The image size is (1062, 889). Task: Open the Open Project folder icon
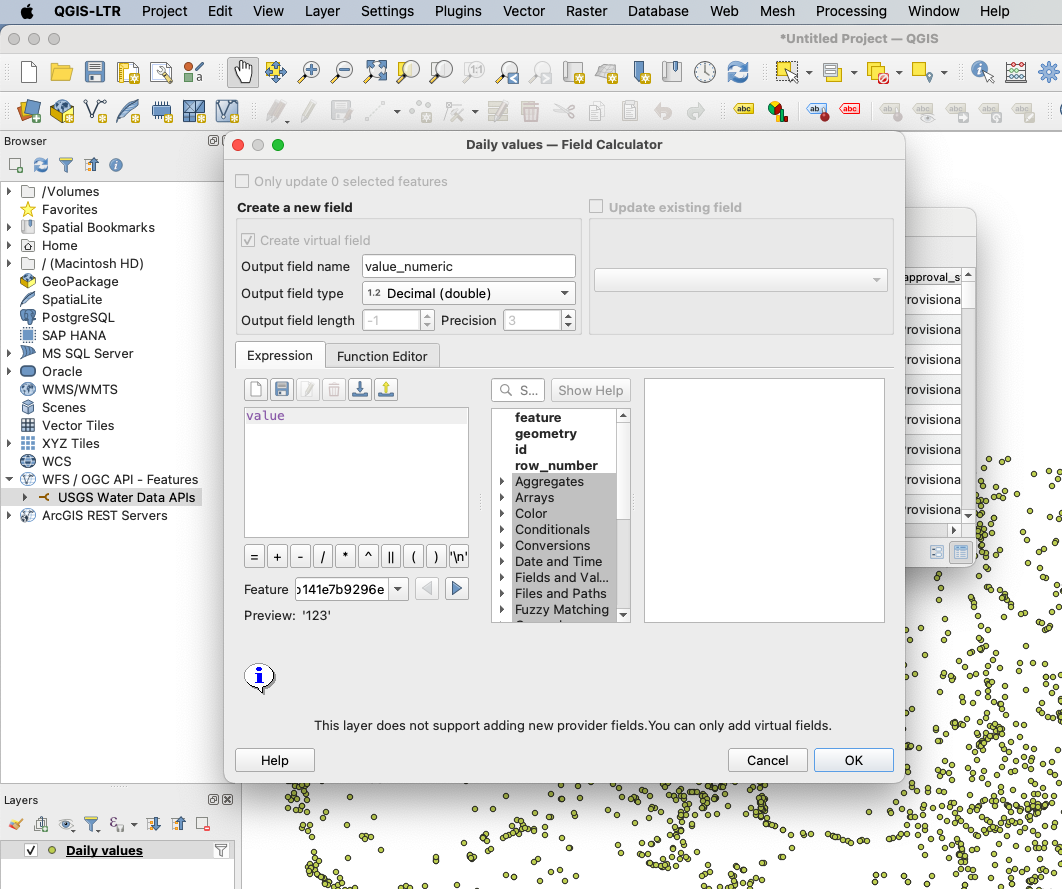click(62, 72)
